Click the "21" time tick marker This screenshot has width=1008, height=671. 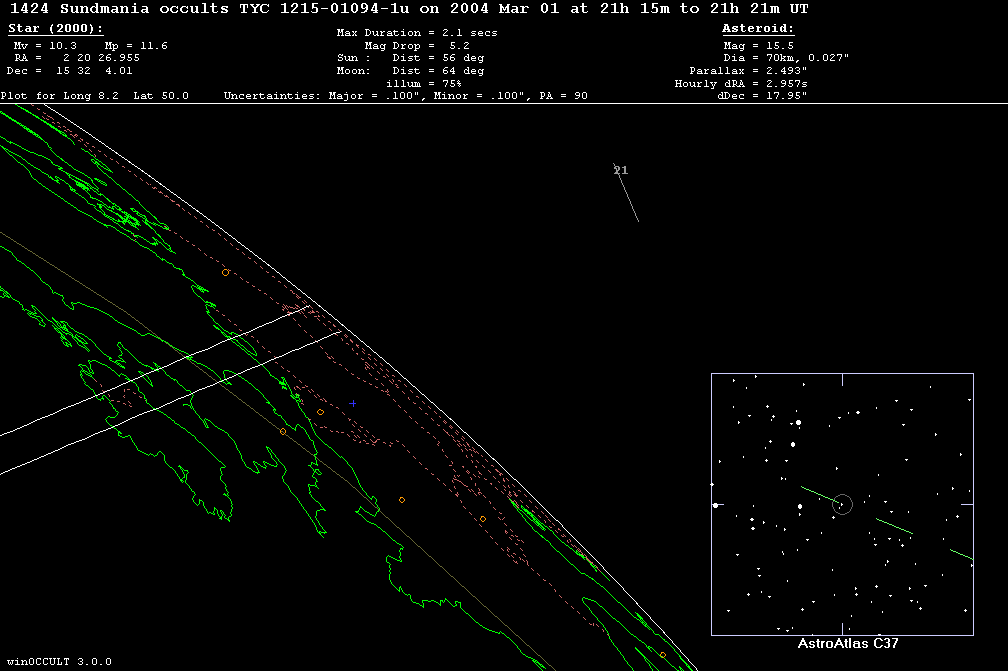click(620, 171)
